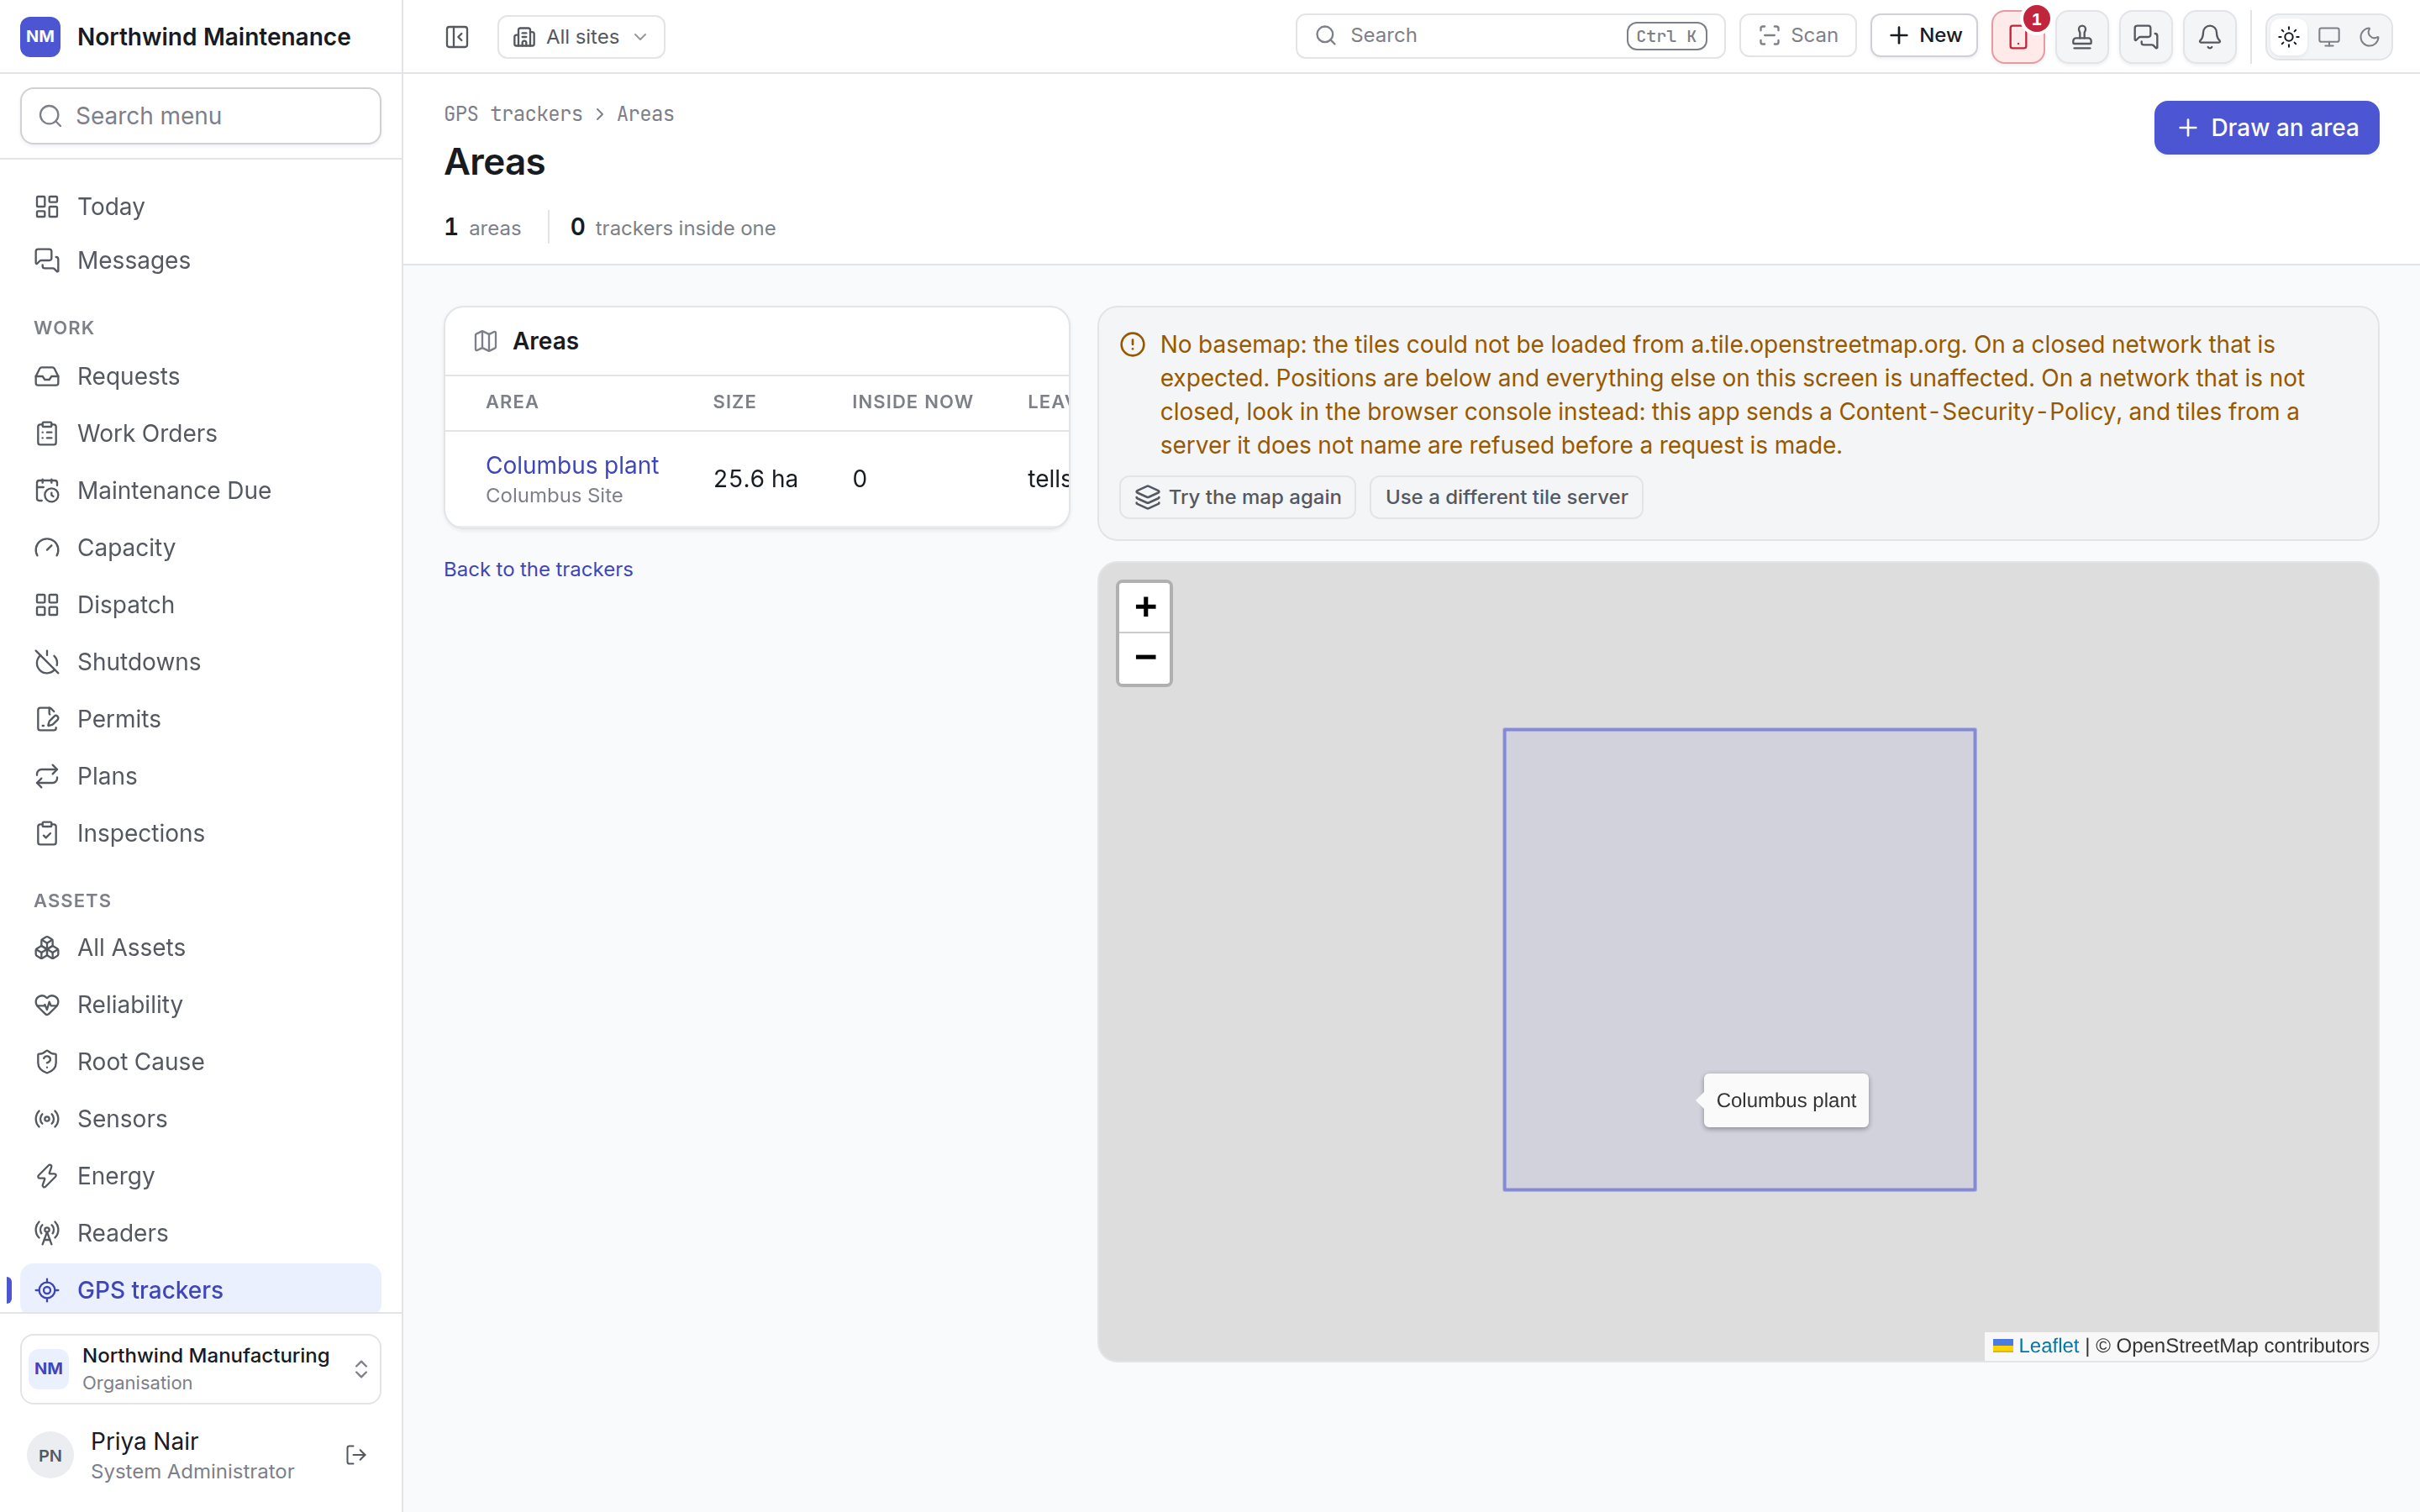Open Permits icon item
2420x1512 pixels.
tap(201, 718)
